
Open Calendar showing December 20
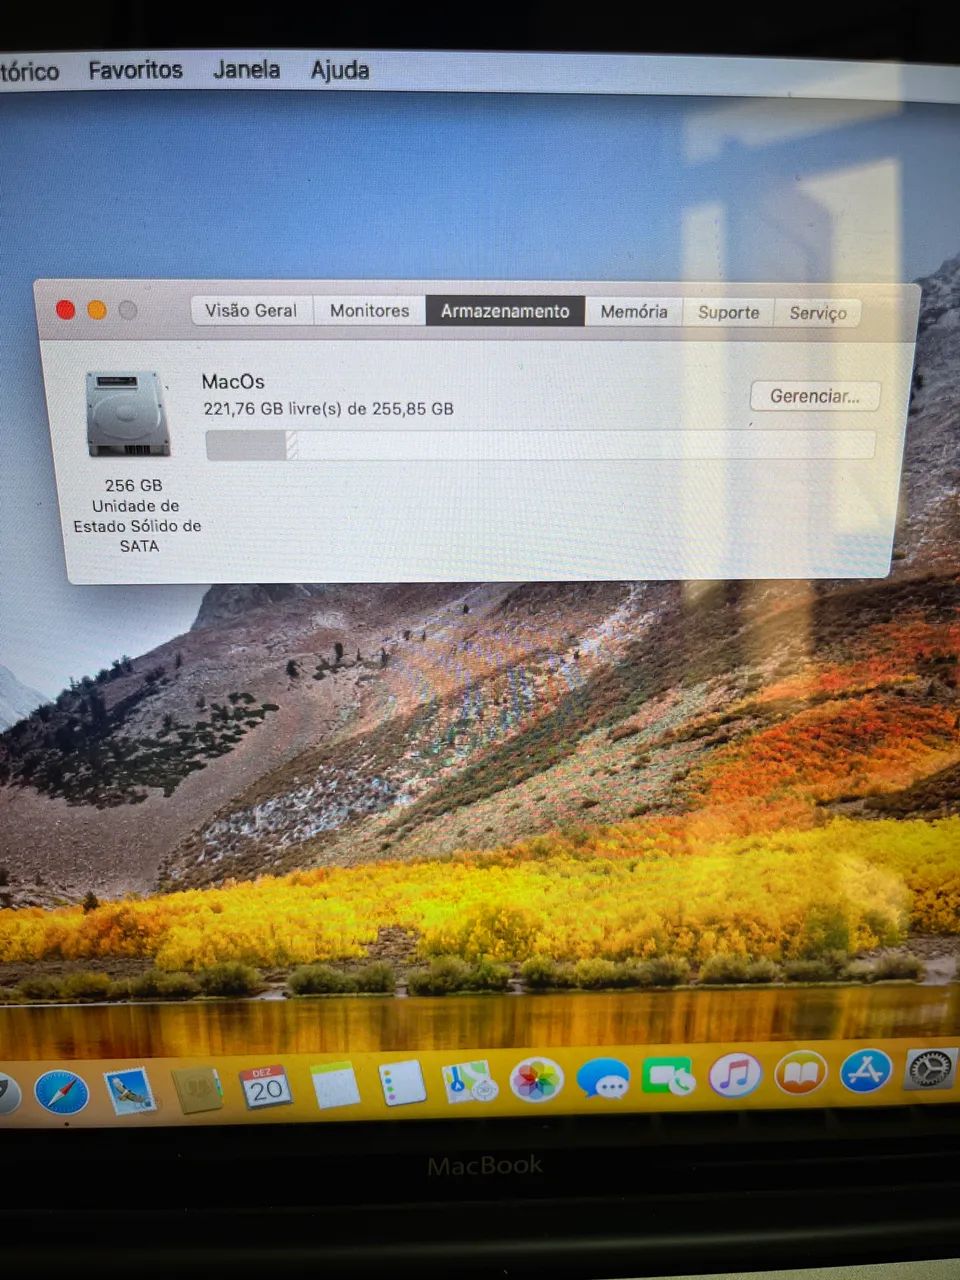pos(265,1085)
